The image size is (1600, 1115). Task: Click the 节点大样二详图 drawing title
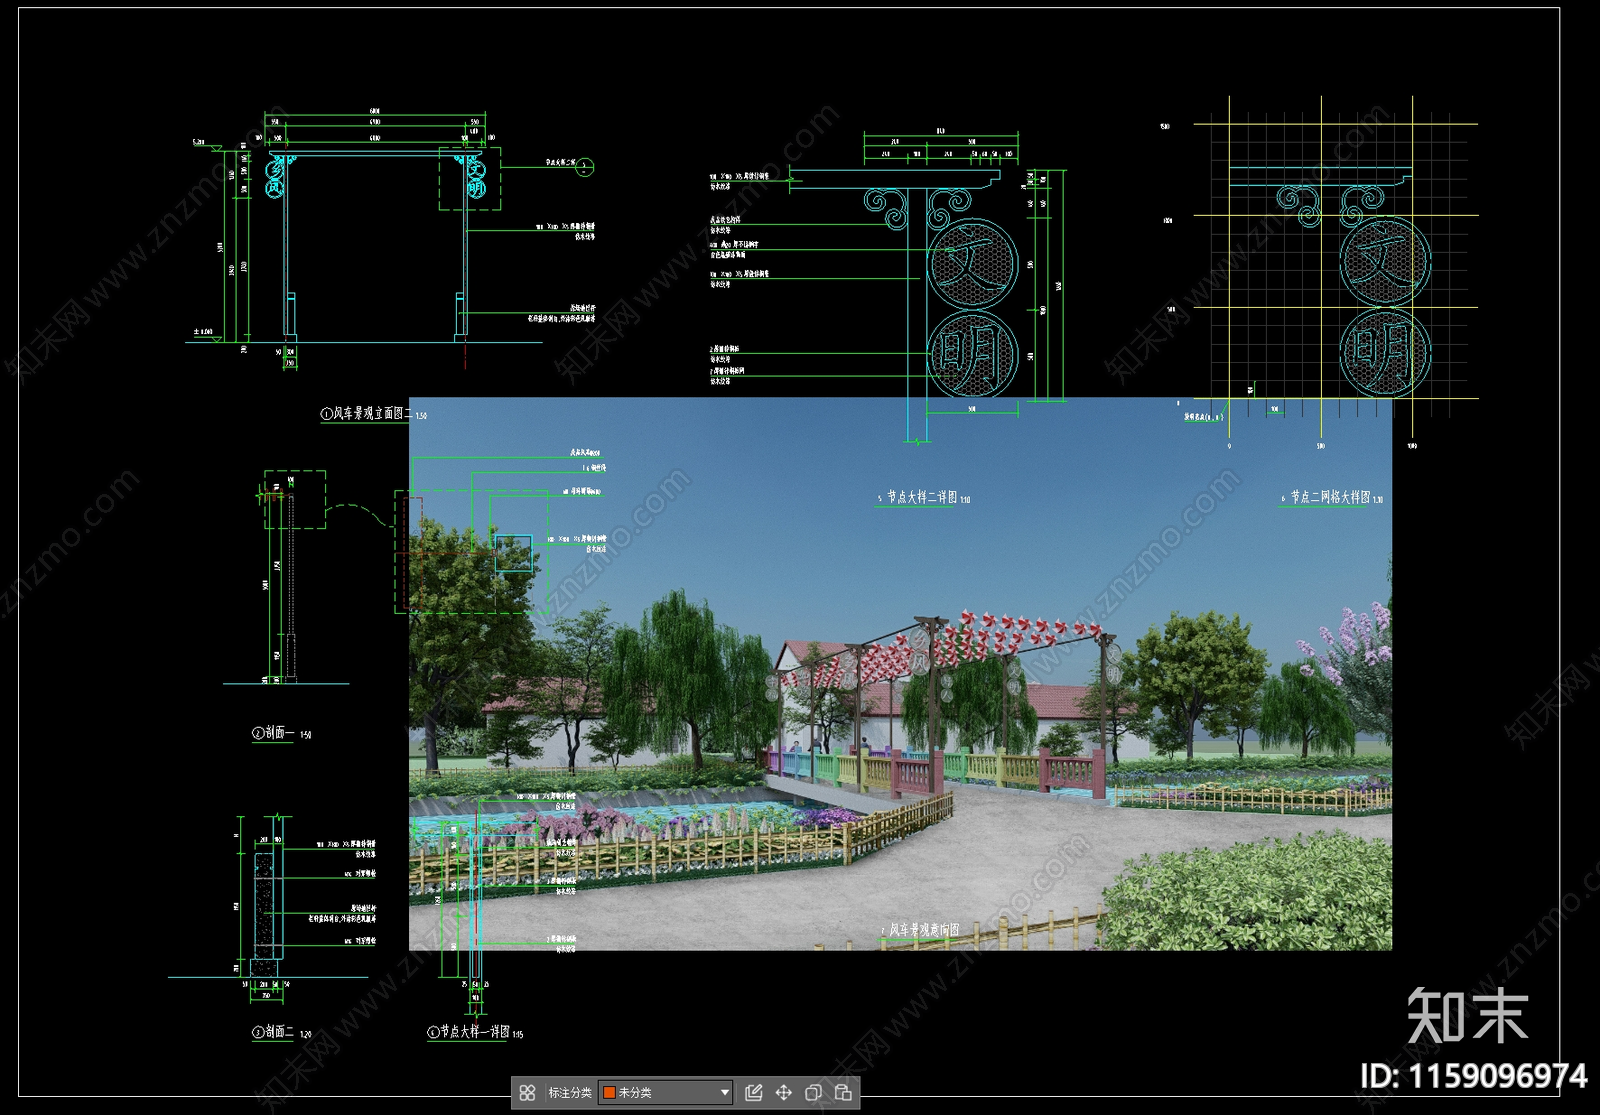pos(922,497)
